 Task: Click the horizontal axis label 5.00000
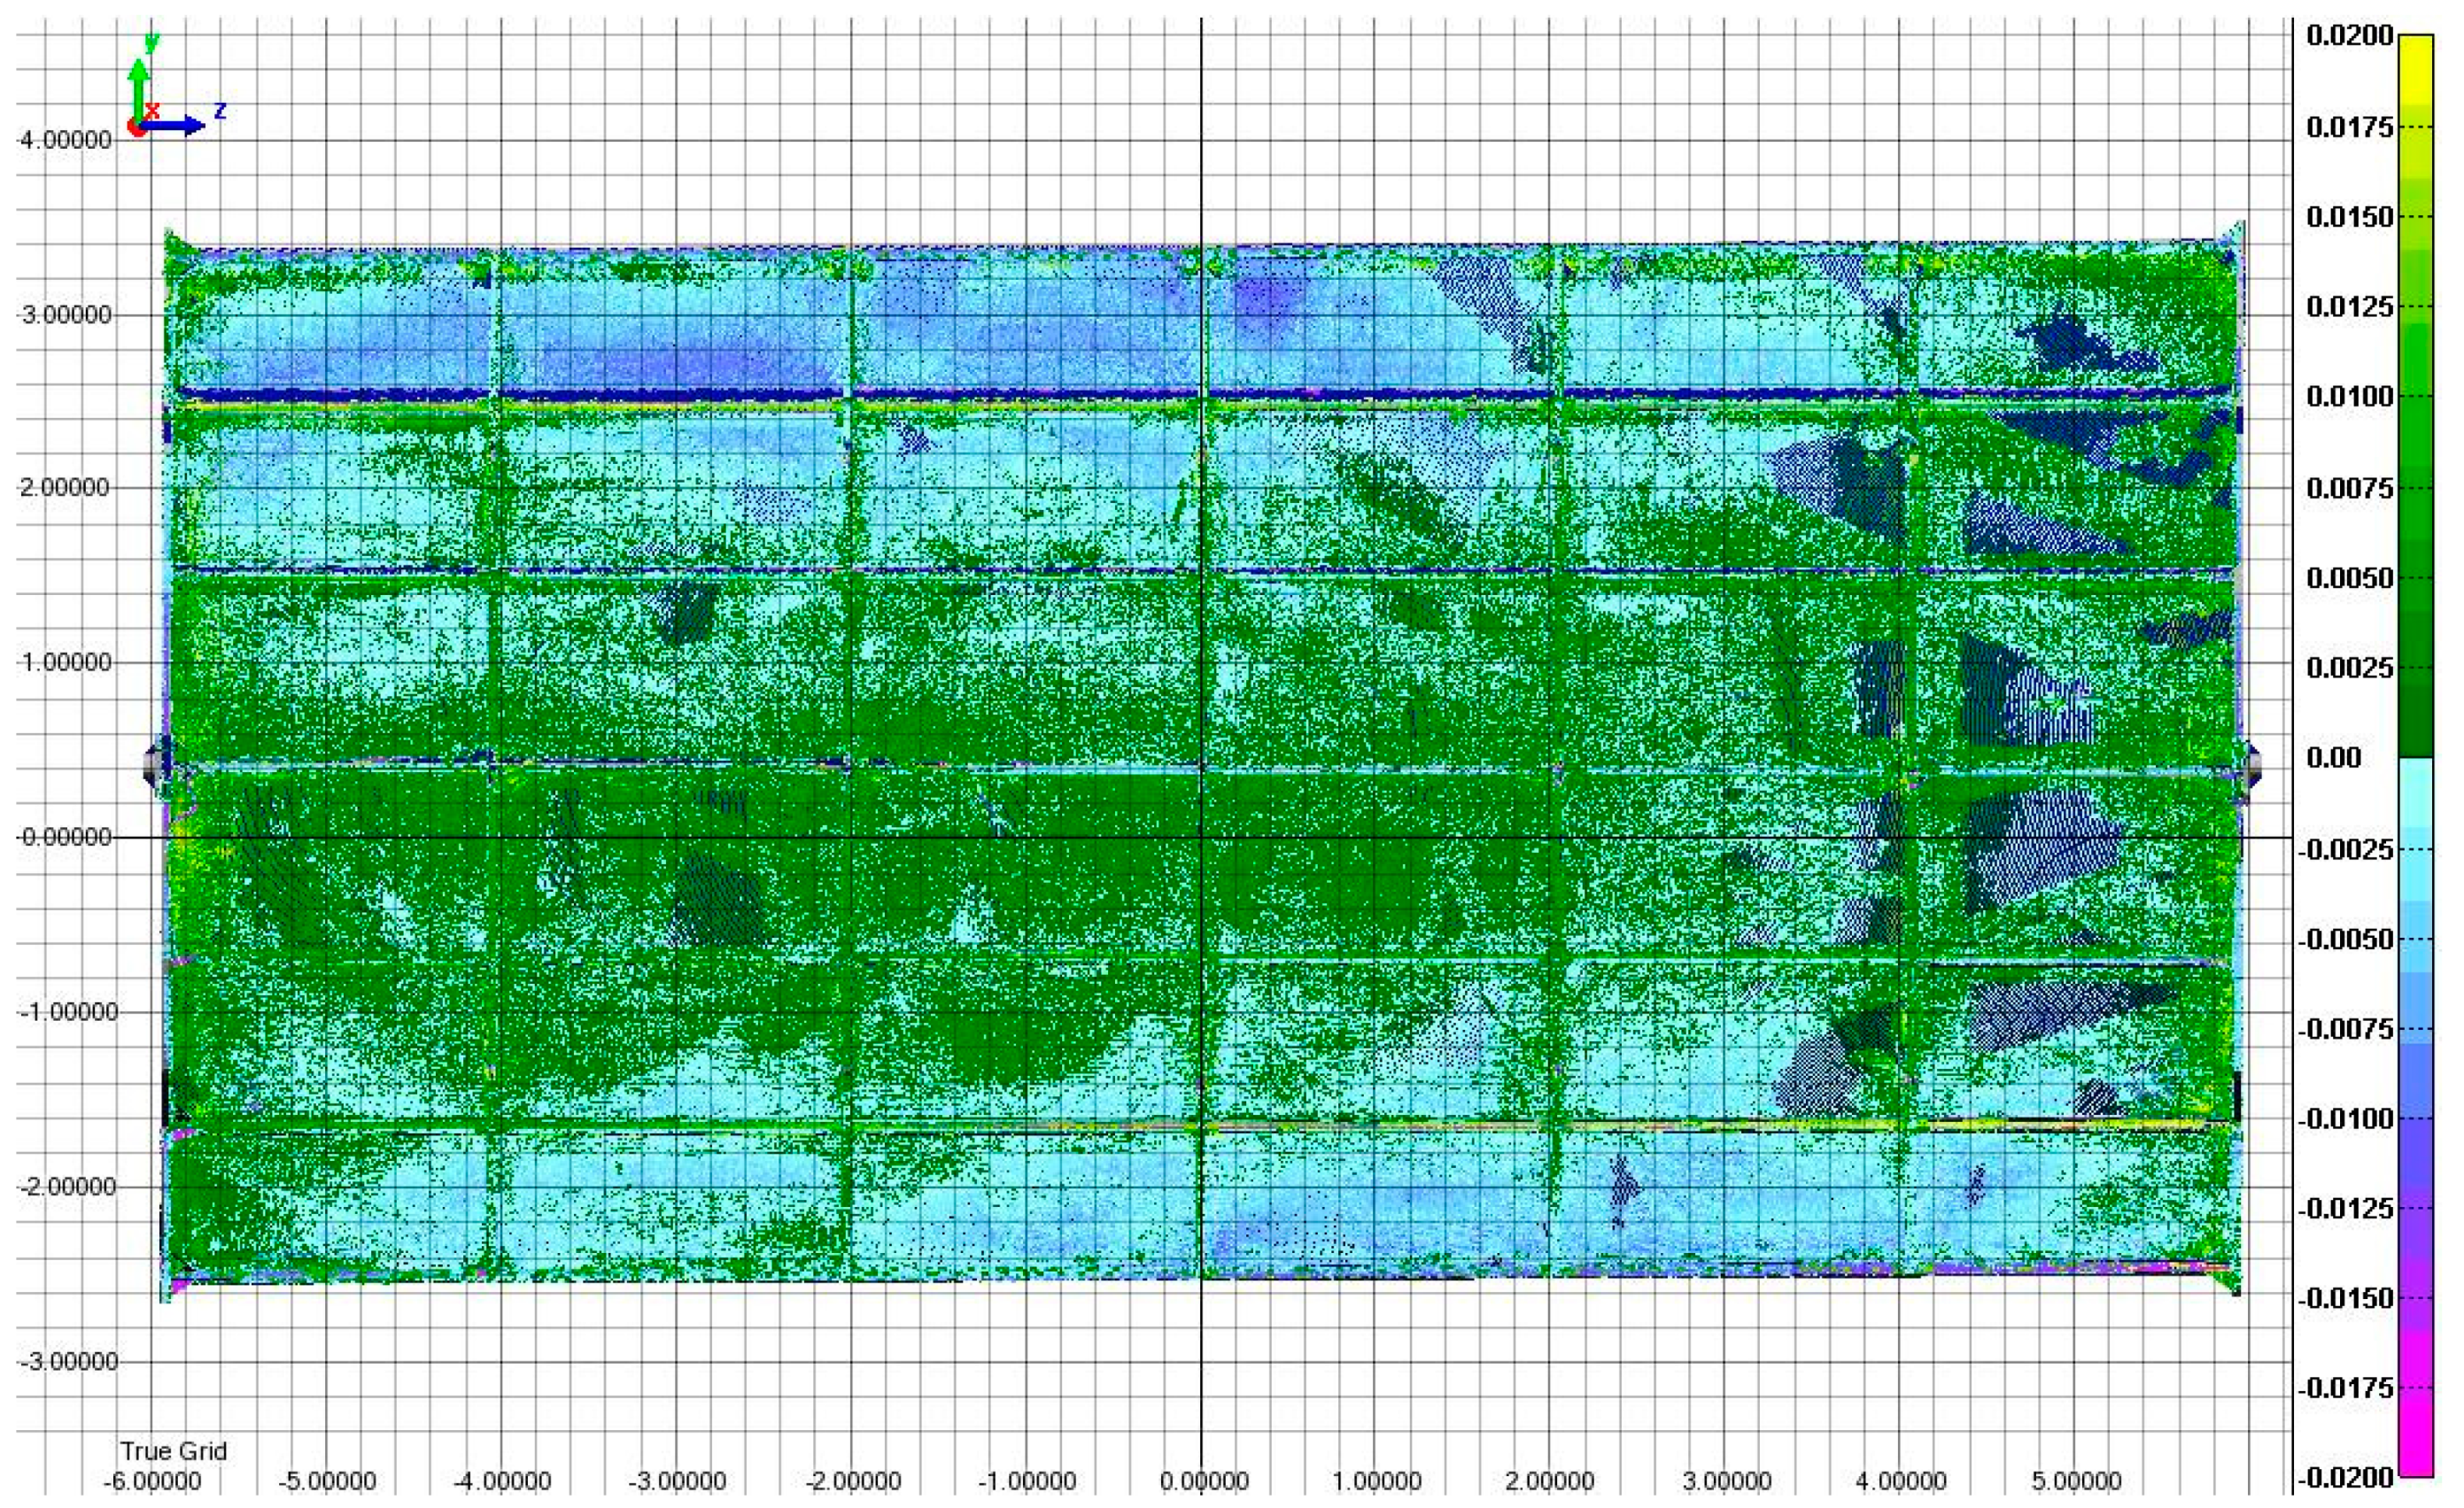point(2076,1481)
